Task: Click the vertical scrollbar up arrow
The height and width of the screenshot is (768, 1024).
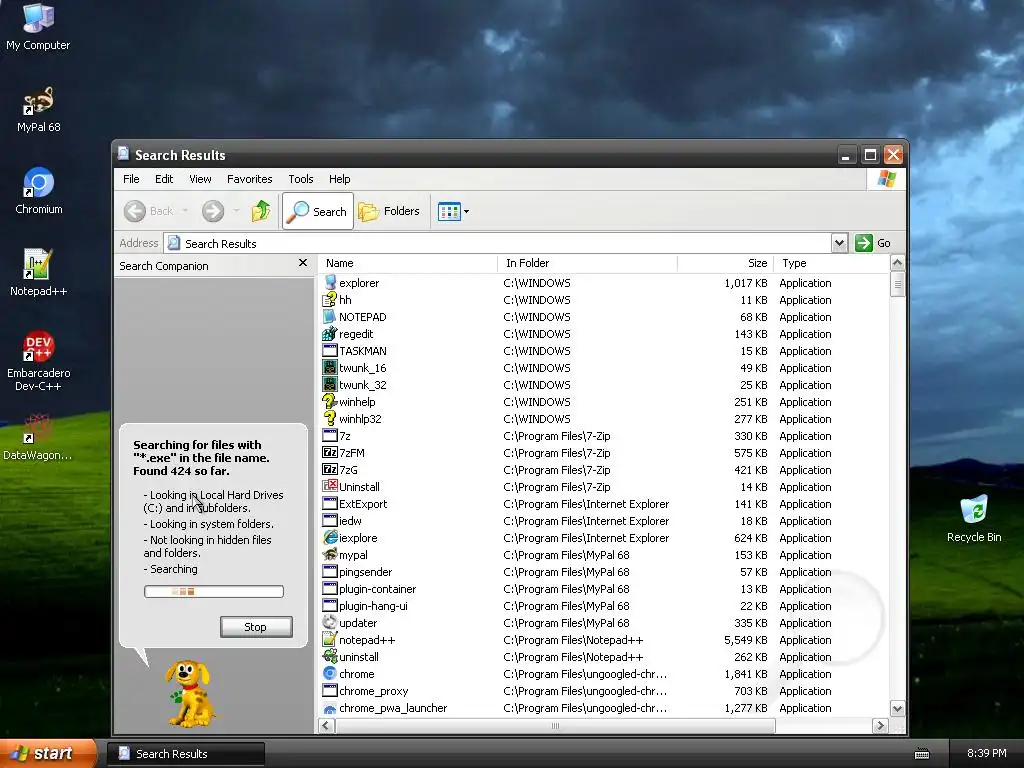Action: click(897, 263)
